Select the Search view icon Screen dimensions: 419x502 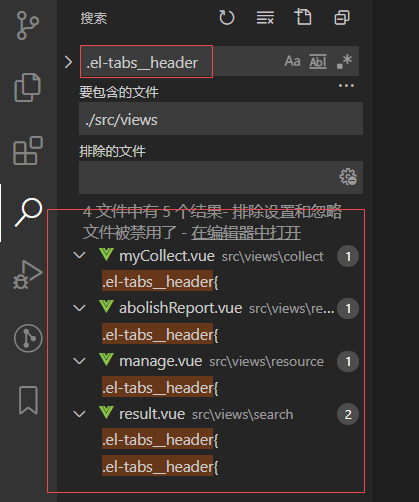pos(29,212)
